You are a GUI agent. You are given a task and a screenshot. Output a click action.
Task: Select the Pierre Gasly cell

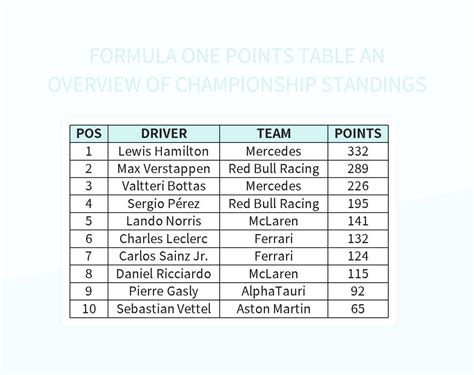tap(164, 291)
